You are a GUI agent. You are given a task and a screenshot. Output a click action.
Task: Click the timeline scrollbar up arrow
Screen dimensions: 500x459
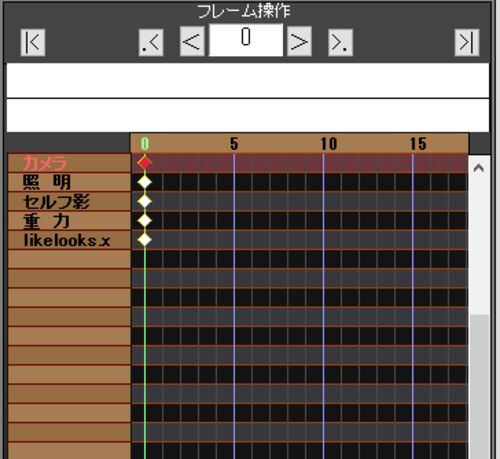479,168
